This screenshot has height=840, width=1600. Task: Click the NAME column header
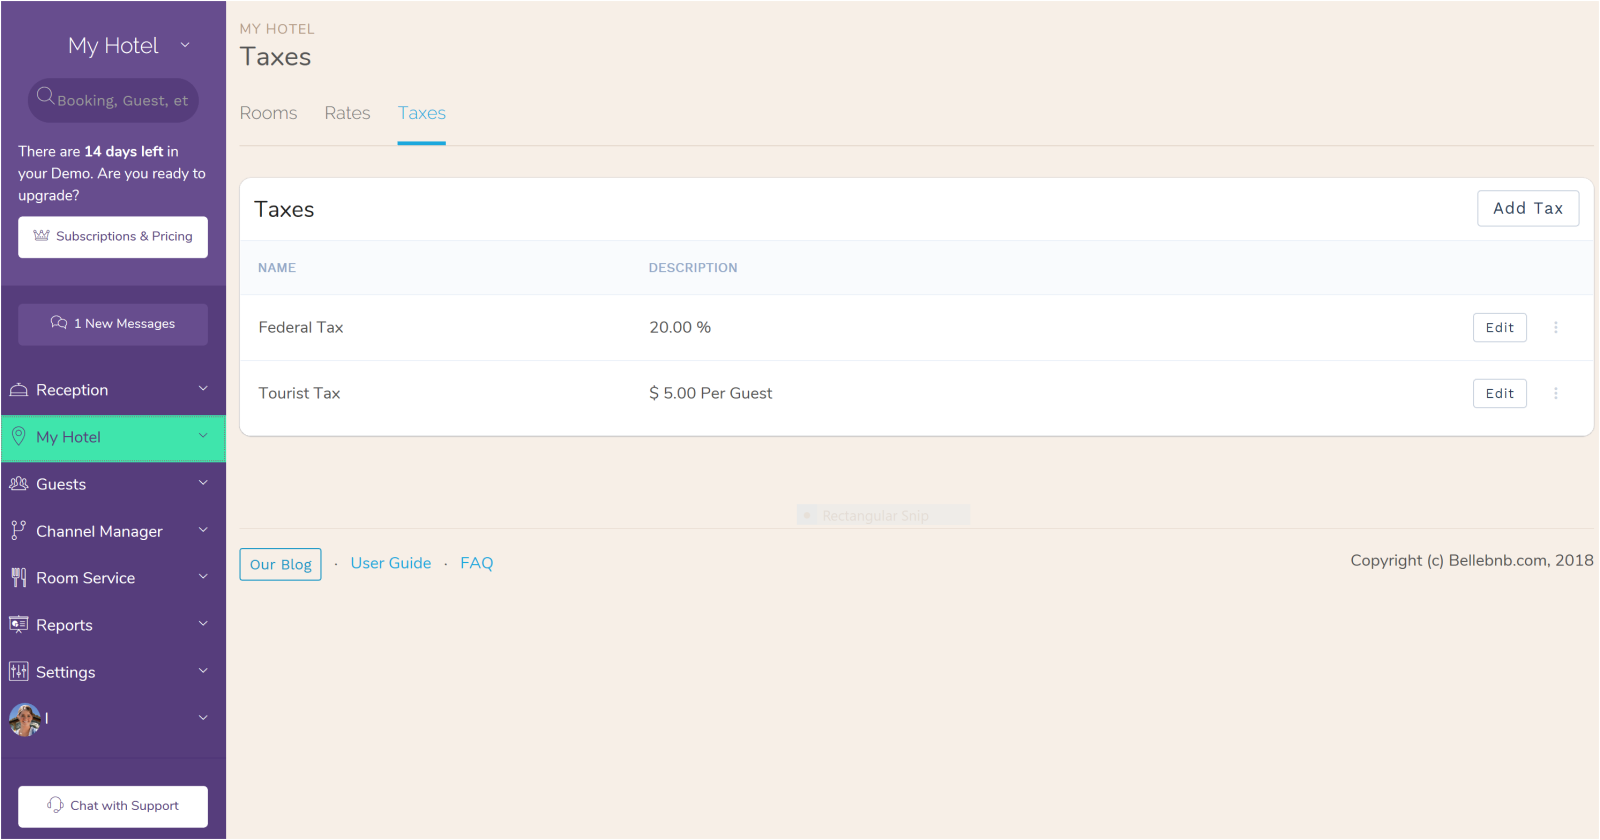pyautogui.click(x=277, y=268)
